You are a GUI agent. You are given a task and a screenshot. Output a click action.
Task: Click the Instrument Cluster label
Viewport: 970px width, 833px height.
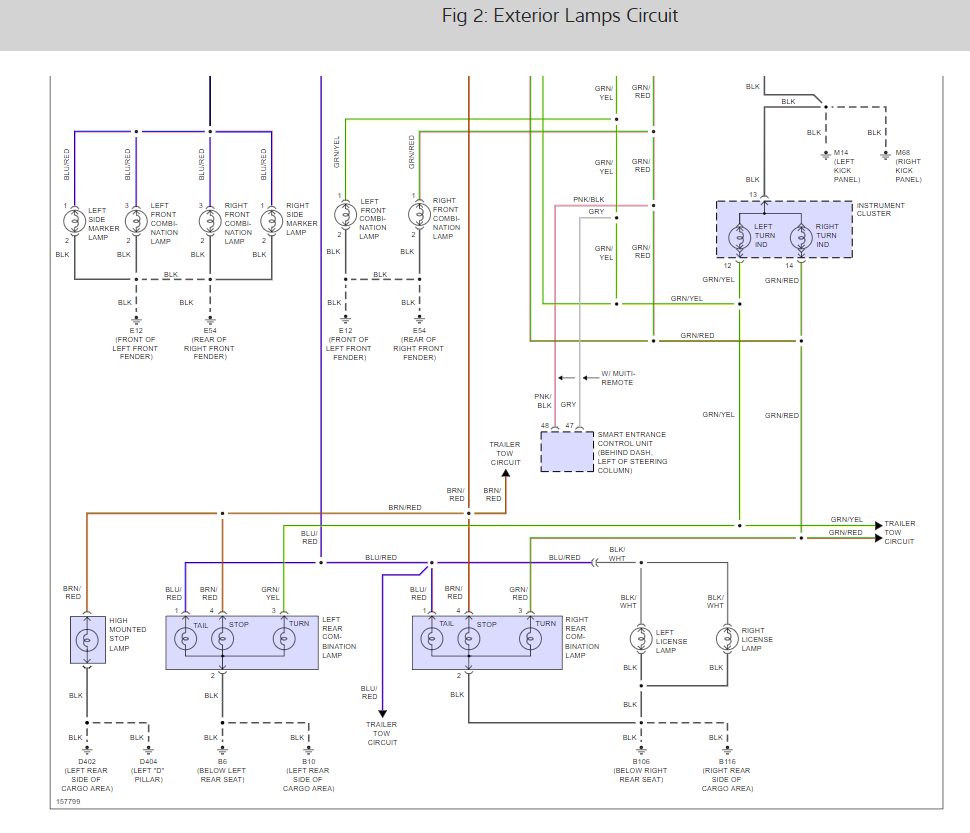coord(880,210)
